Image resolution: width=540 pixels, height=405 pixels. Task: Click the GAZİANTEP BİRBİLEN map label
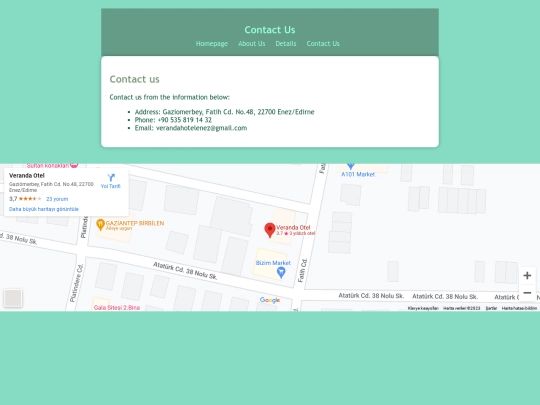135,223
